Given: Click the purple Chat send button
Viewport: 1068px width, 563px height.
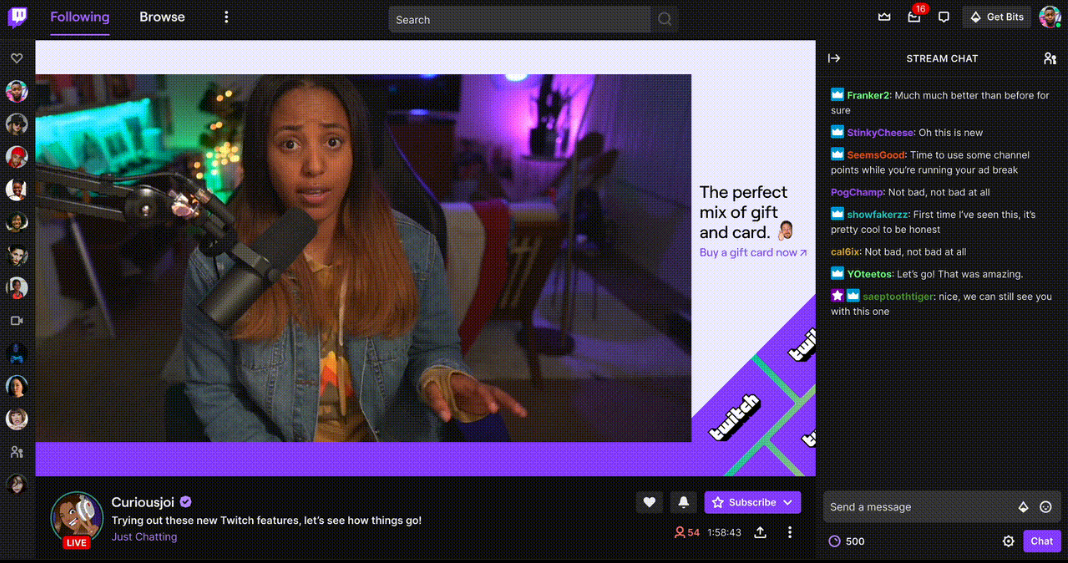Looking at the screenshot, I should 1041,541.
